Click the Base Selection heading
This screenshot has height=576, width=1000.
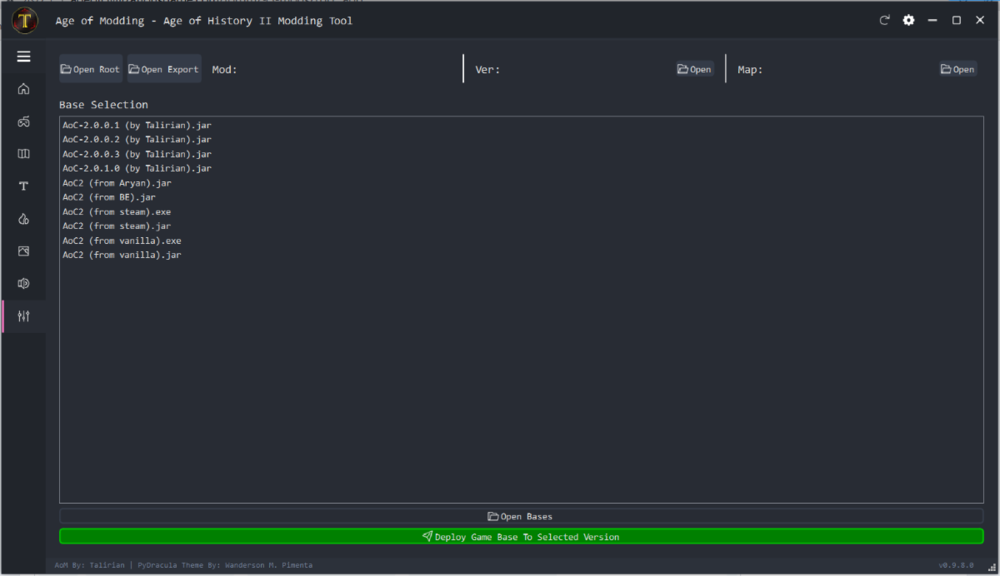103,105
